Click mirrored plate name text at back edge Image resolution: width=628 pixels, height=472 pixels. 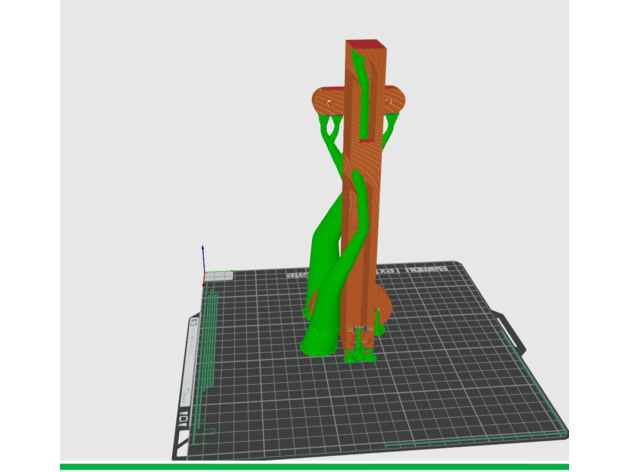point(420,272)
